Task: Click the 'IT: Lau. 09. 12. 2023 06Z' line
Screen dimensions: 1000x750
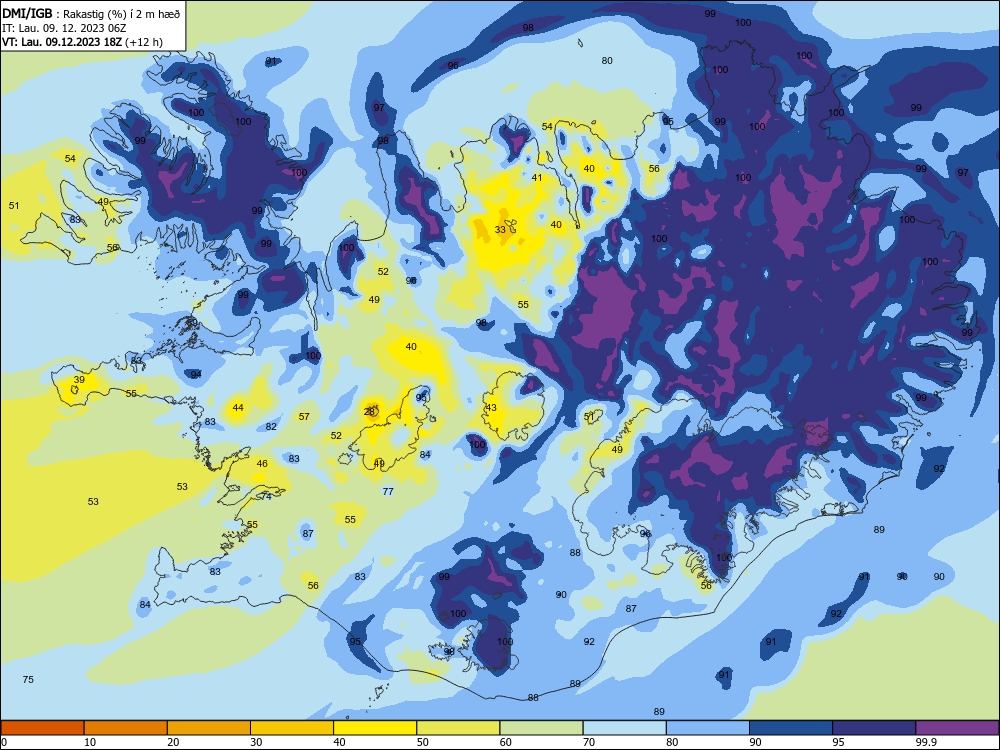Action: (x=64, y=29)
